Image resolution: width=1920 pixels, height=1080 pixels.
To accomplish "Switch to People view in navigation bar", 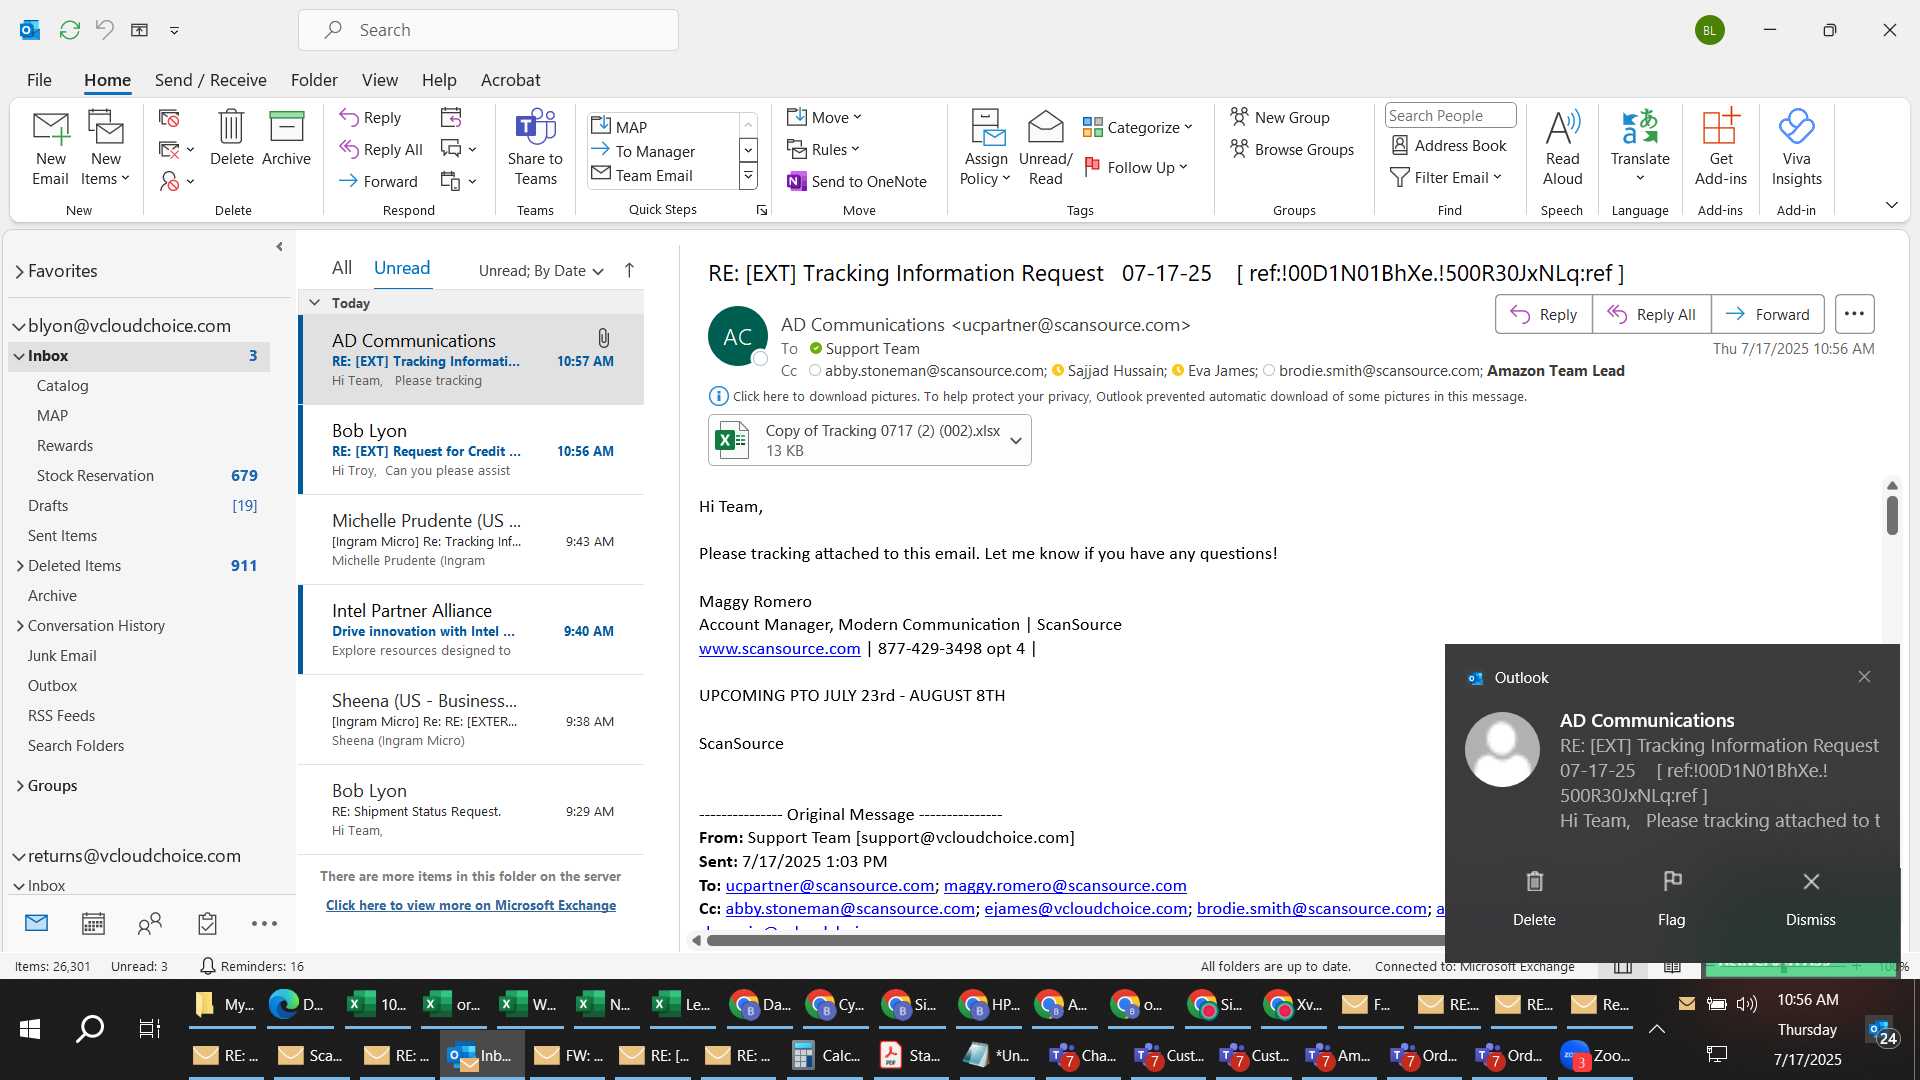I will pyautogui.click(x=150, y=924).
